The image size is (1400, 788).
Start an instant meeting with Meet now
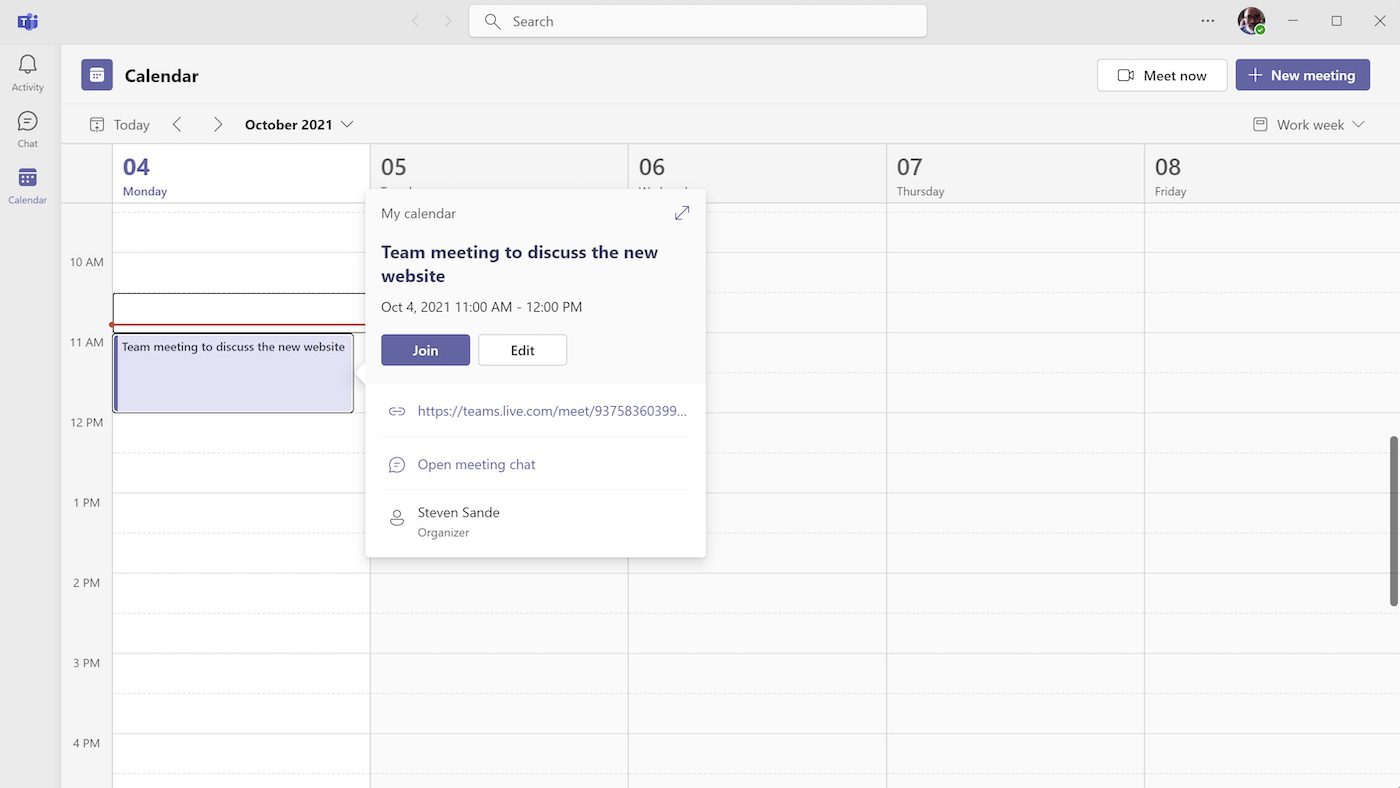[x=1161, y=75]
